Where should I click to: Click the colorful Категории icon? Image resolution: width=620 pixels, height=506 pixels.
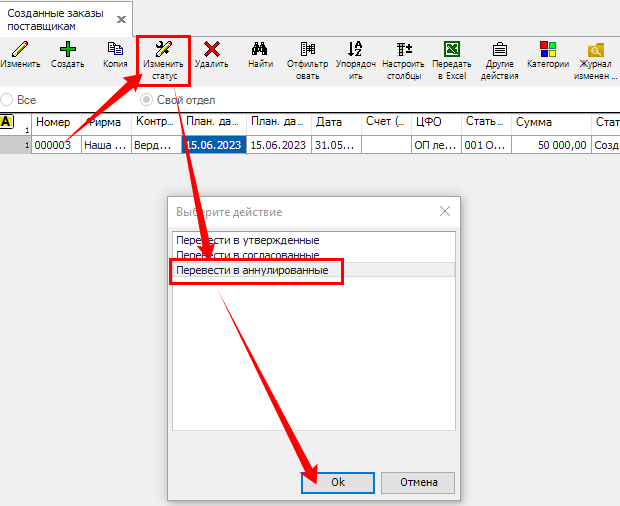click(548, 50)
